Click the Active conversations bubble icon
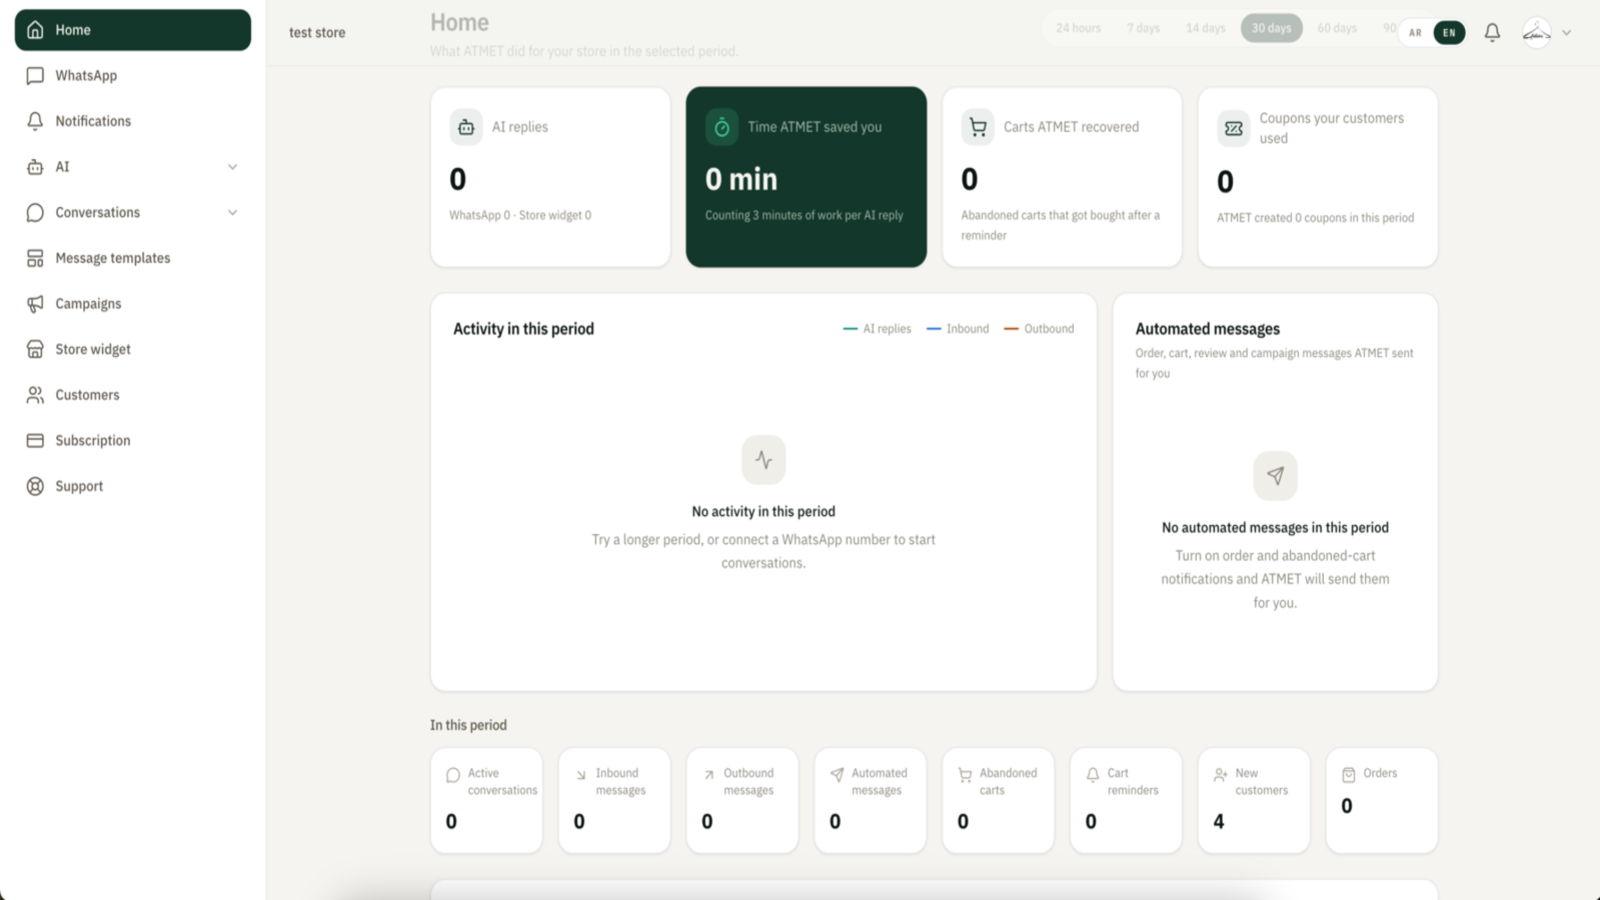 click(x=453, y=775)
